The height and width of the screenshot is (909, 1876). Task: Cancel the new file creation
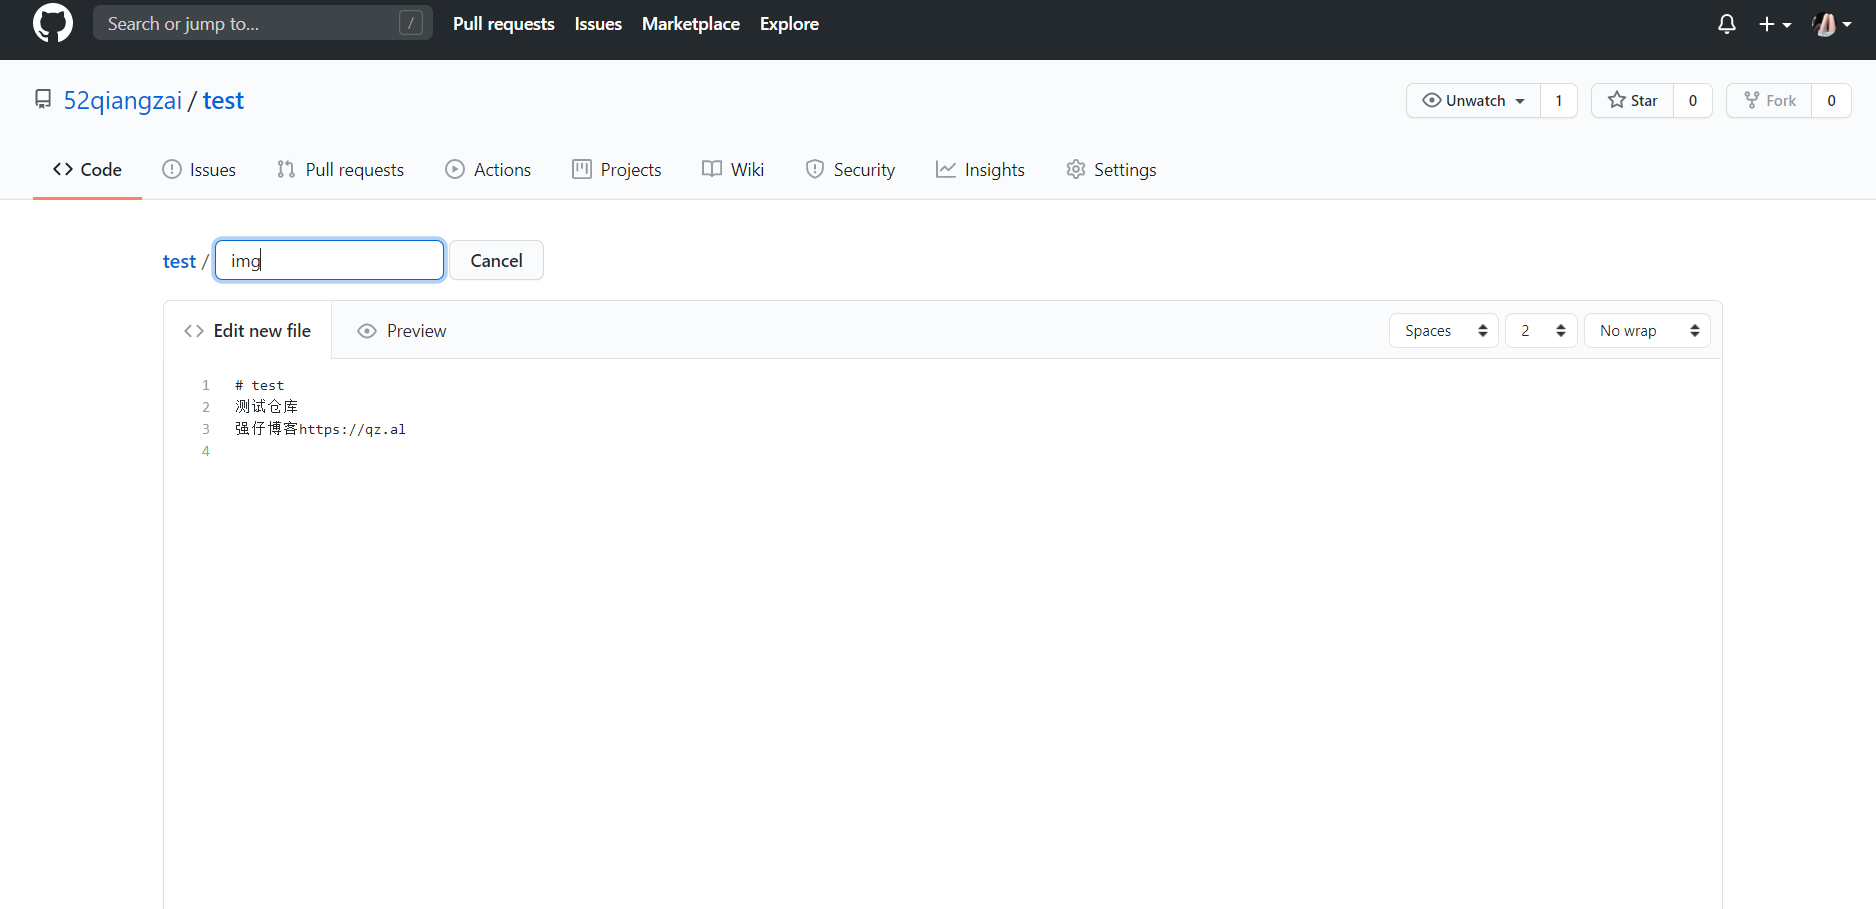(496, 260)
